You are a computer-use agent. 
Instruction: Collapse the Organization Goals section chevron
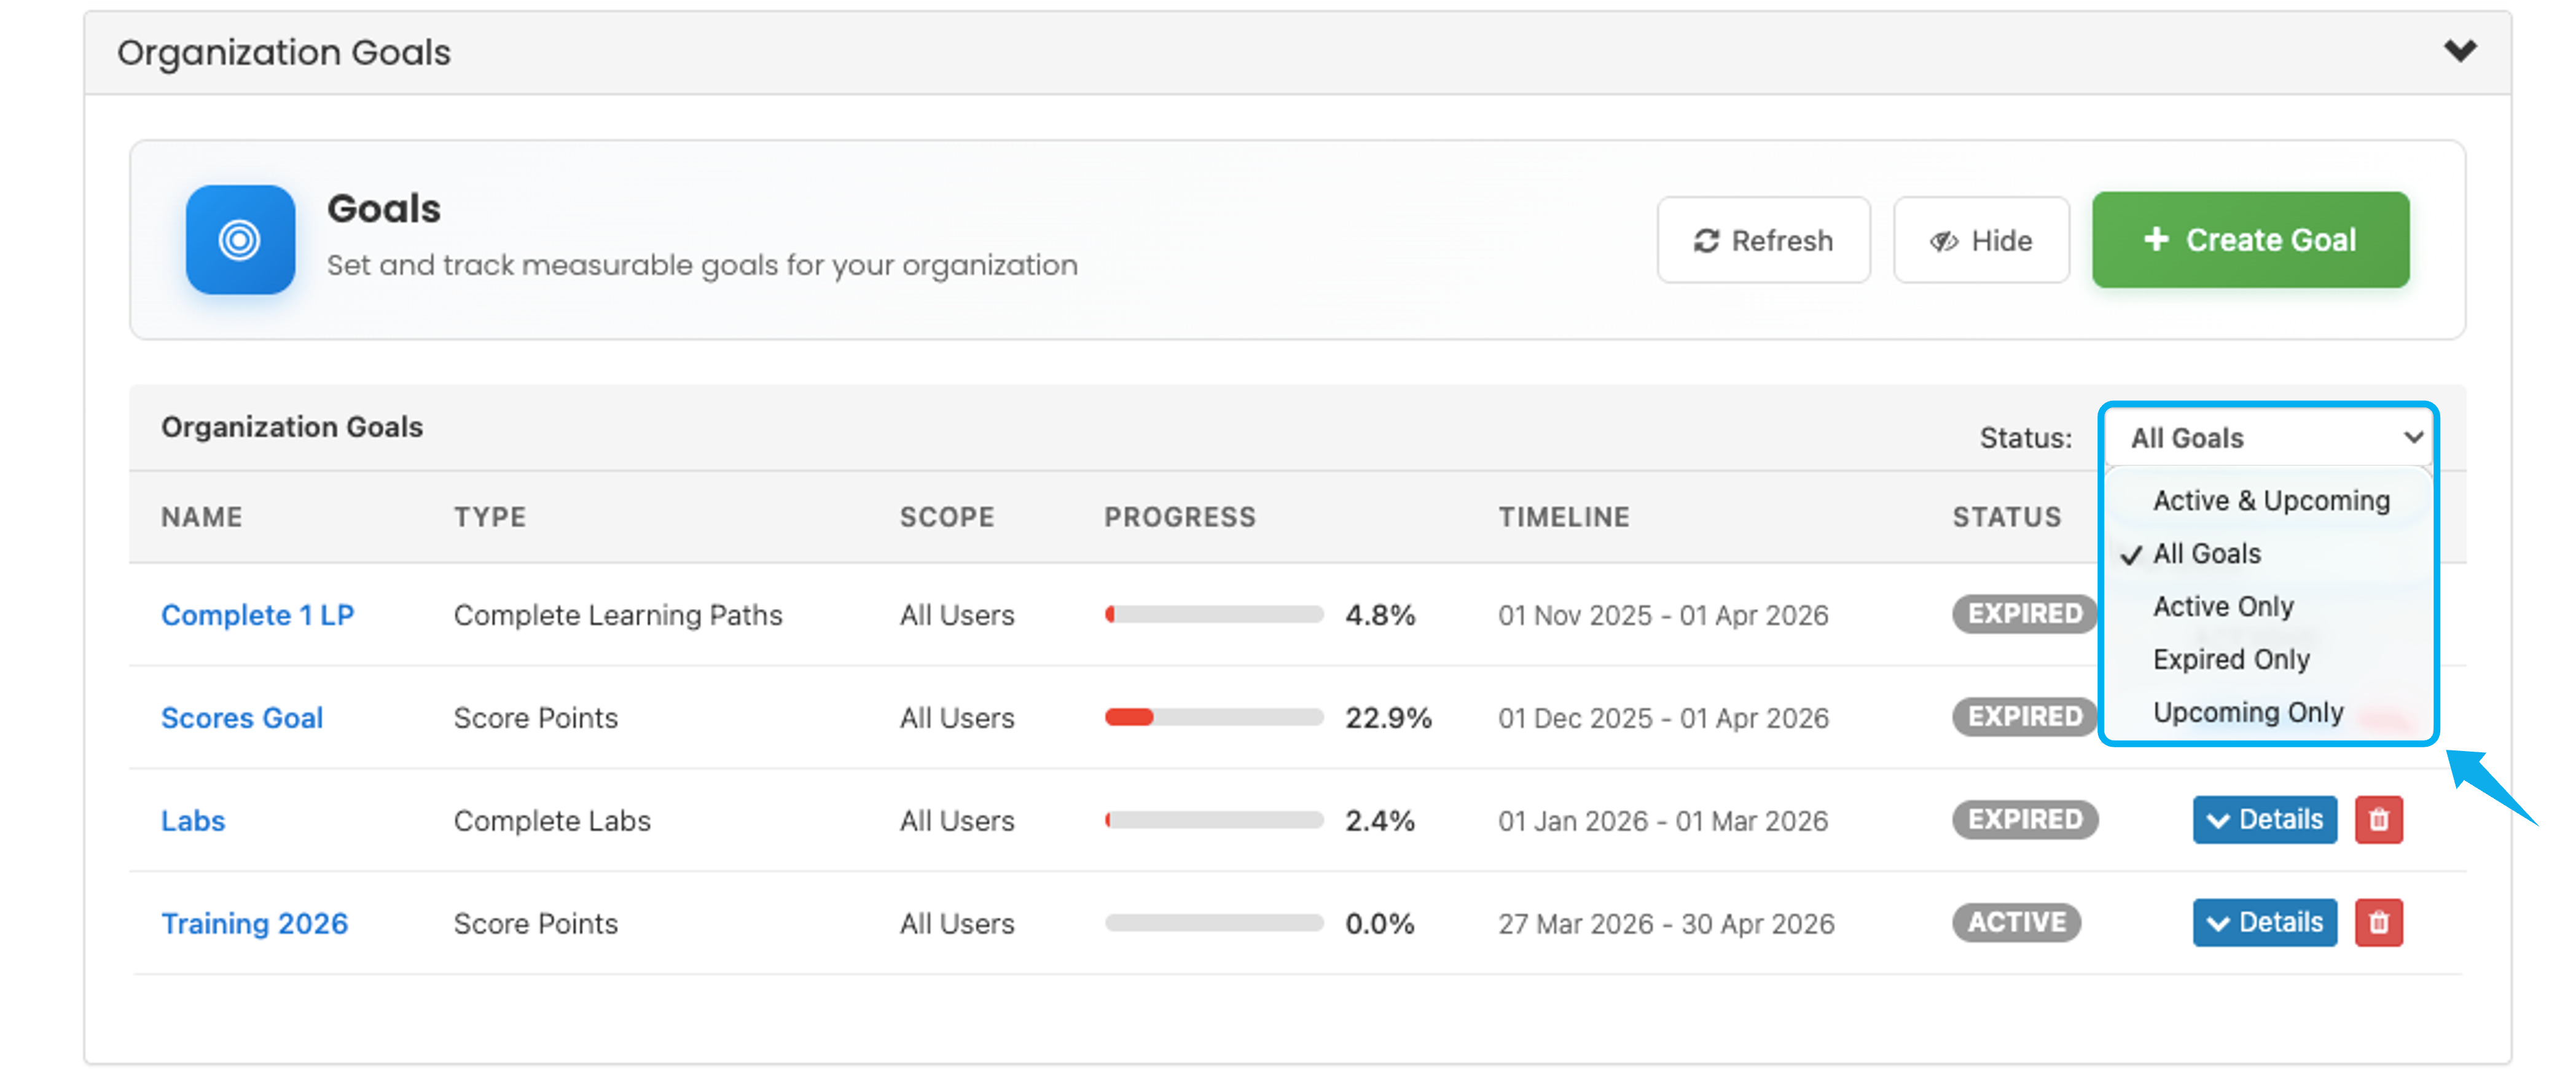2460,50
